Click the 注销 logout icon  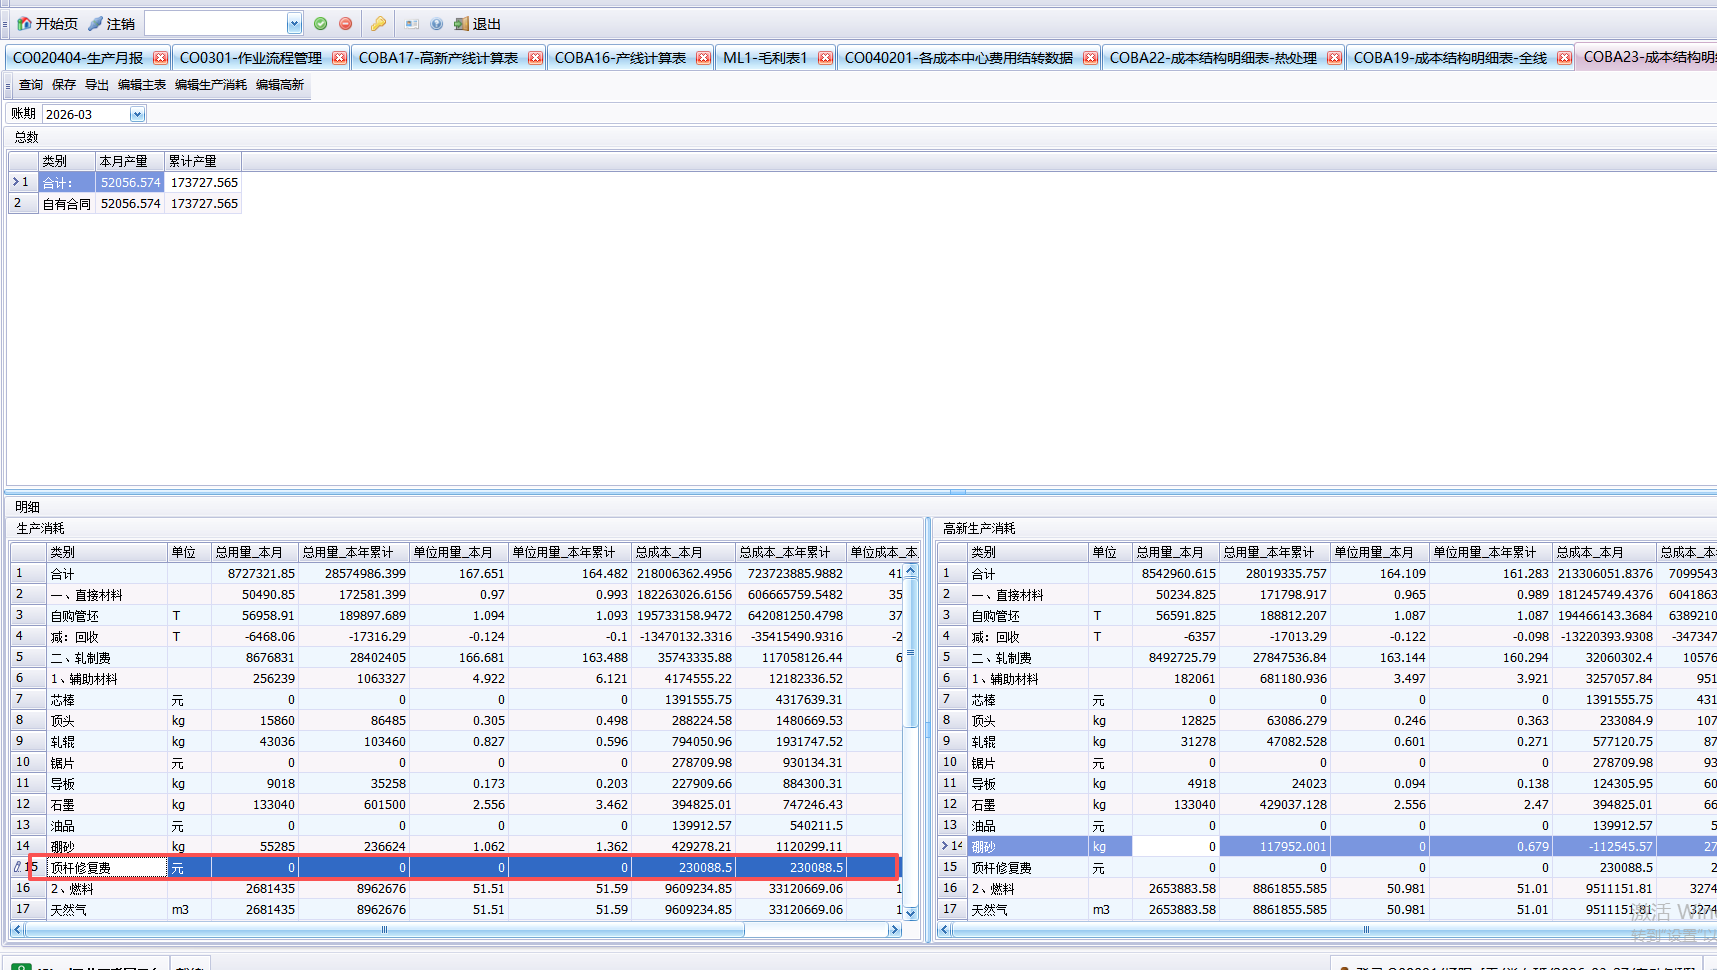tap(96, 24)
